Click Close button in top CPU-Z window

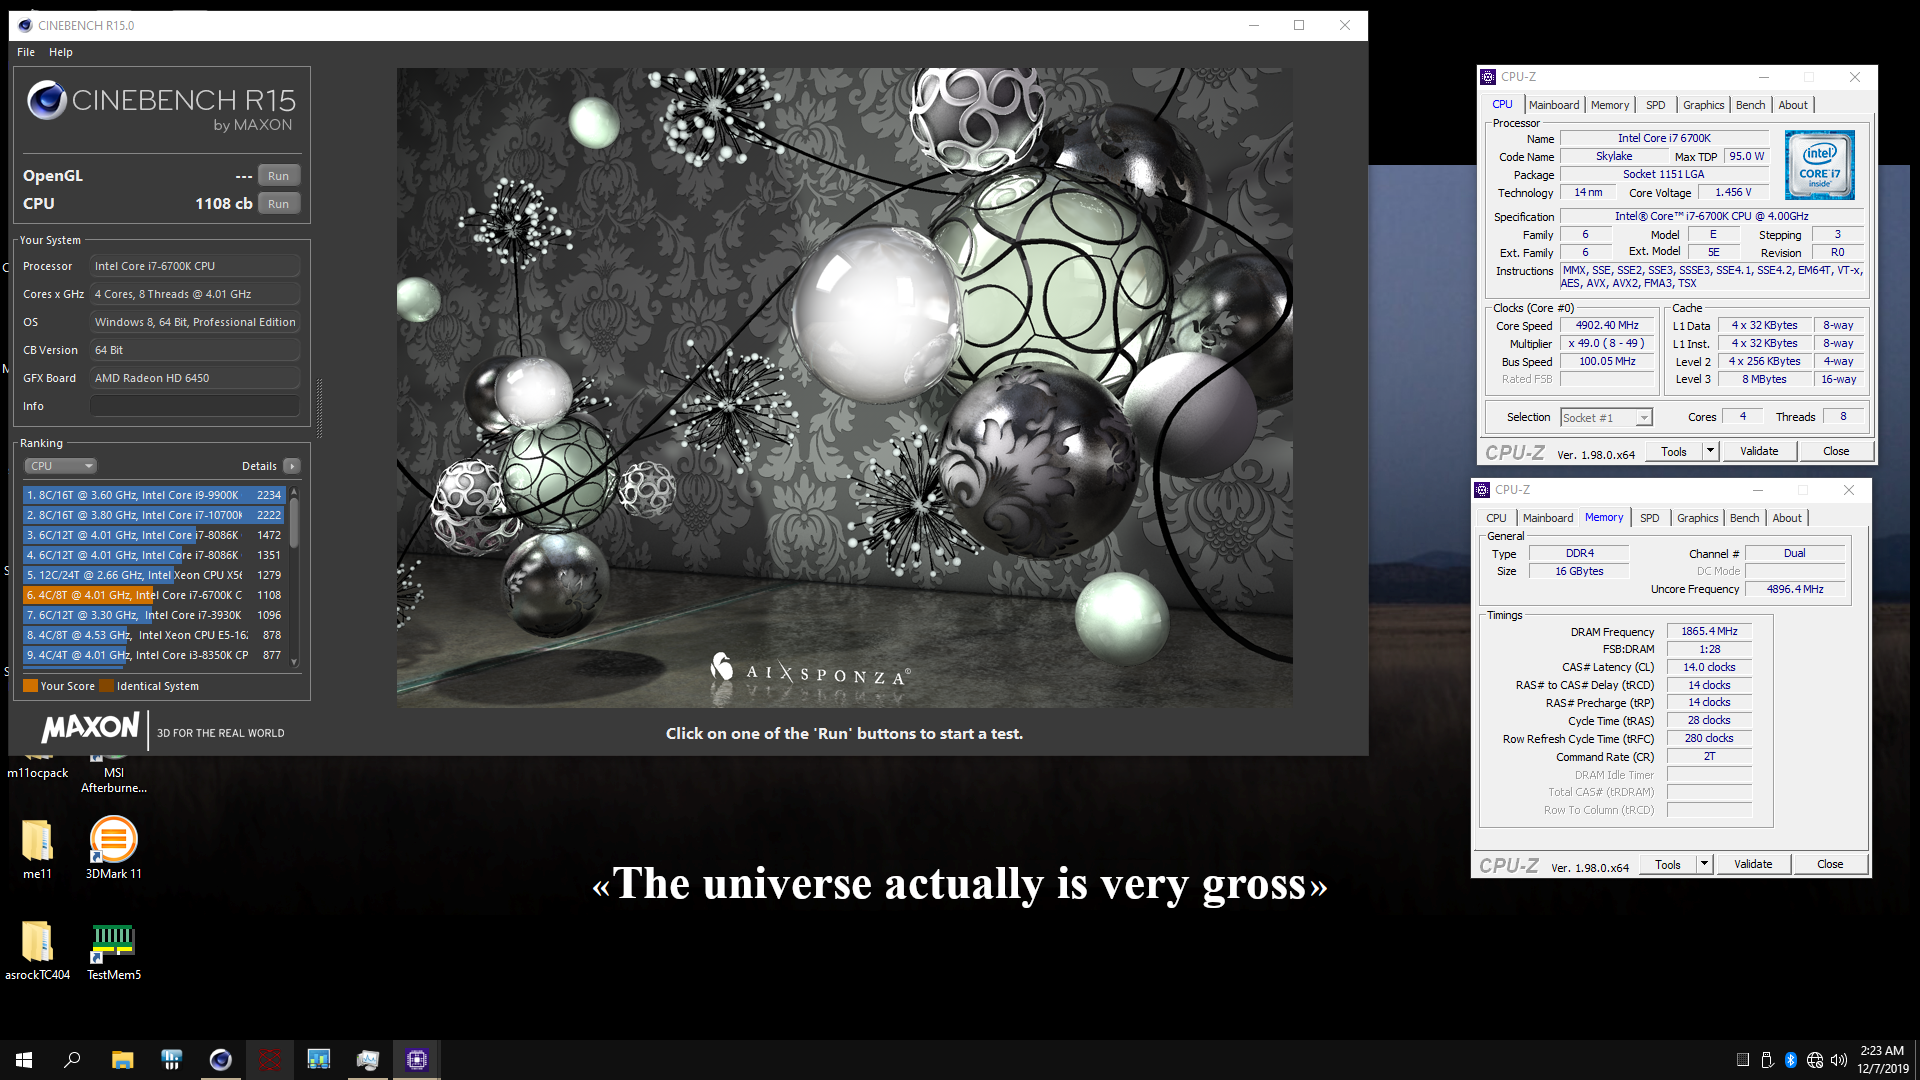pos(1836,452)
